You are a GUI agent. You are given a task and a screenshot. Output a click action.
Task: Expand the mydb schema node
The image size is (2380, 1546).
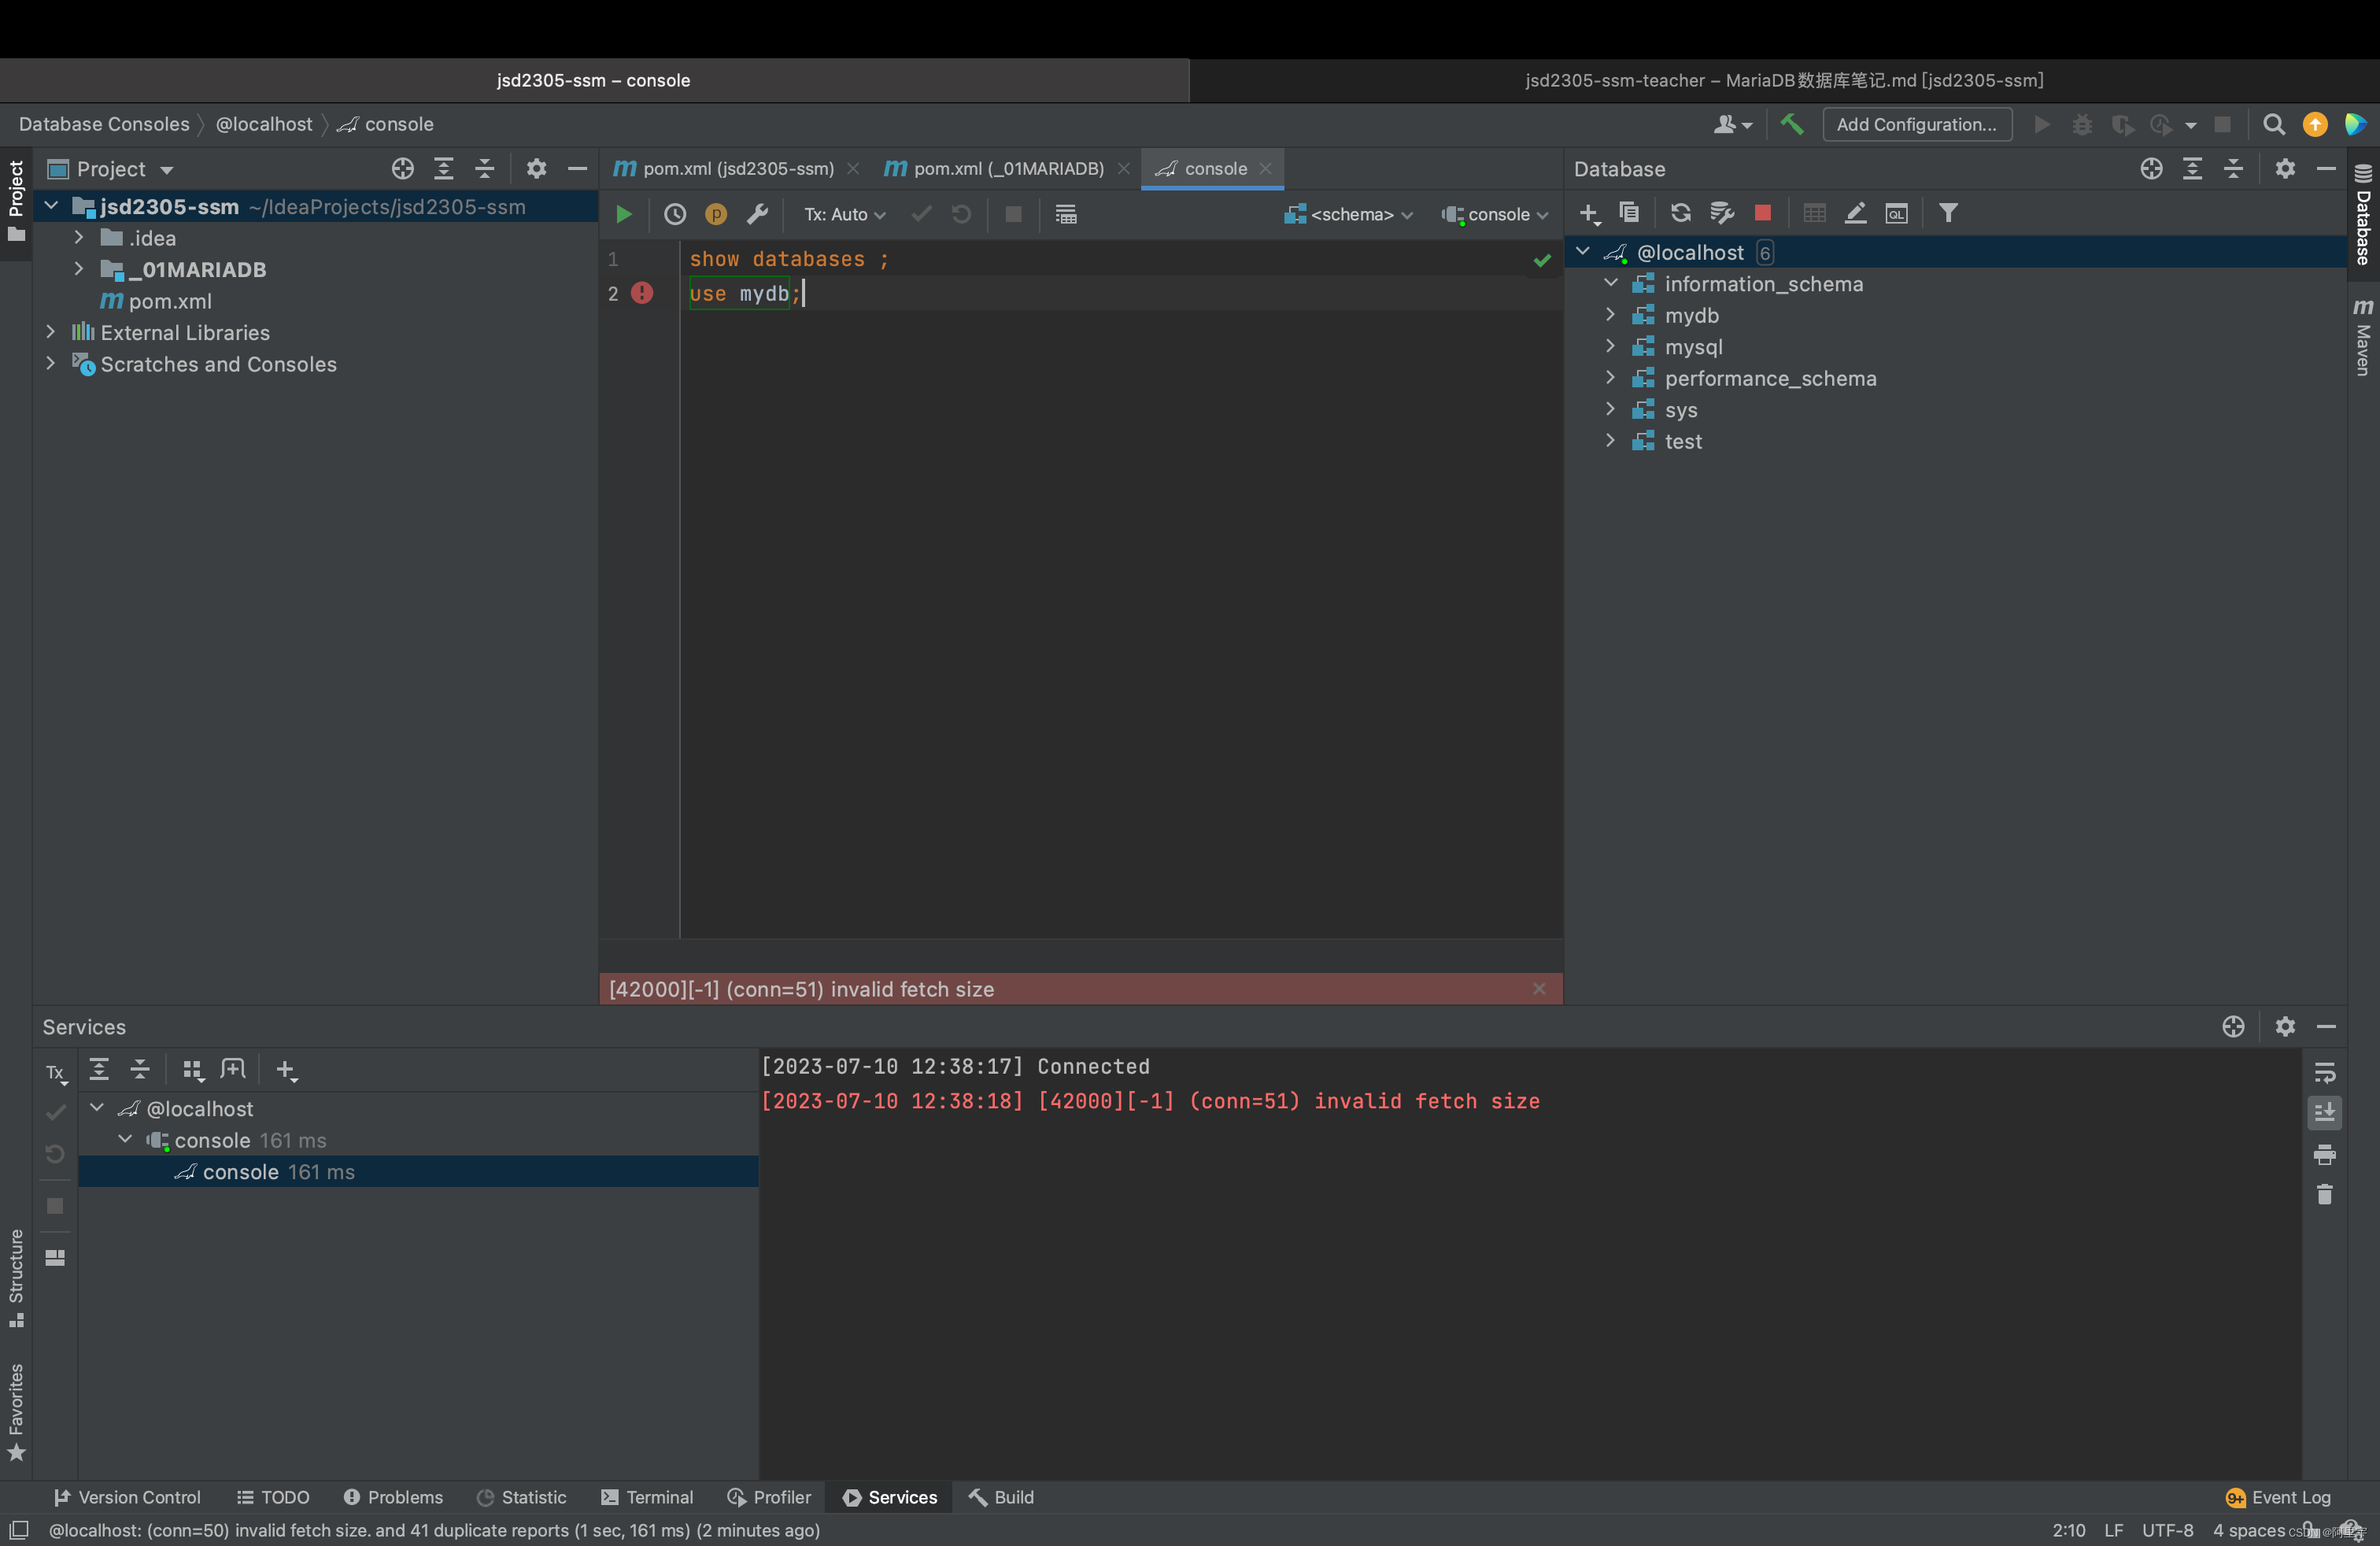tap(1610, 315)
